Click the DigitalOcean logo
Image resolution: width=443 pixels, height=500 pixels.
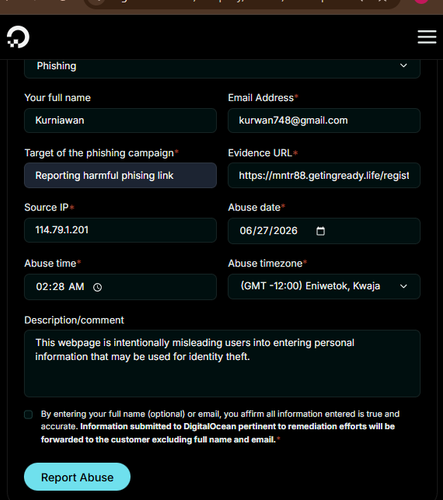click(x=18, y=37)
